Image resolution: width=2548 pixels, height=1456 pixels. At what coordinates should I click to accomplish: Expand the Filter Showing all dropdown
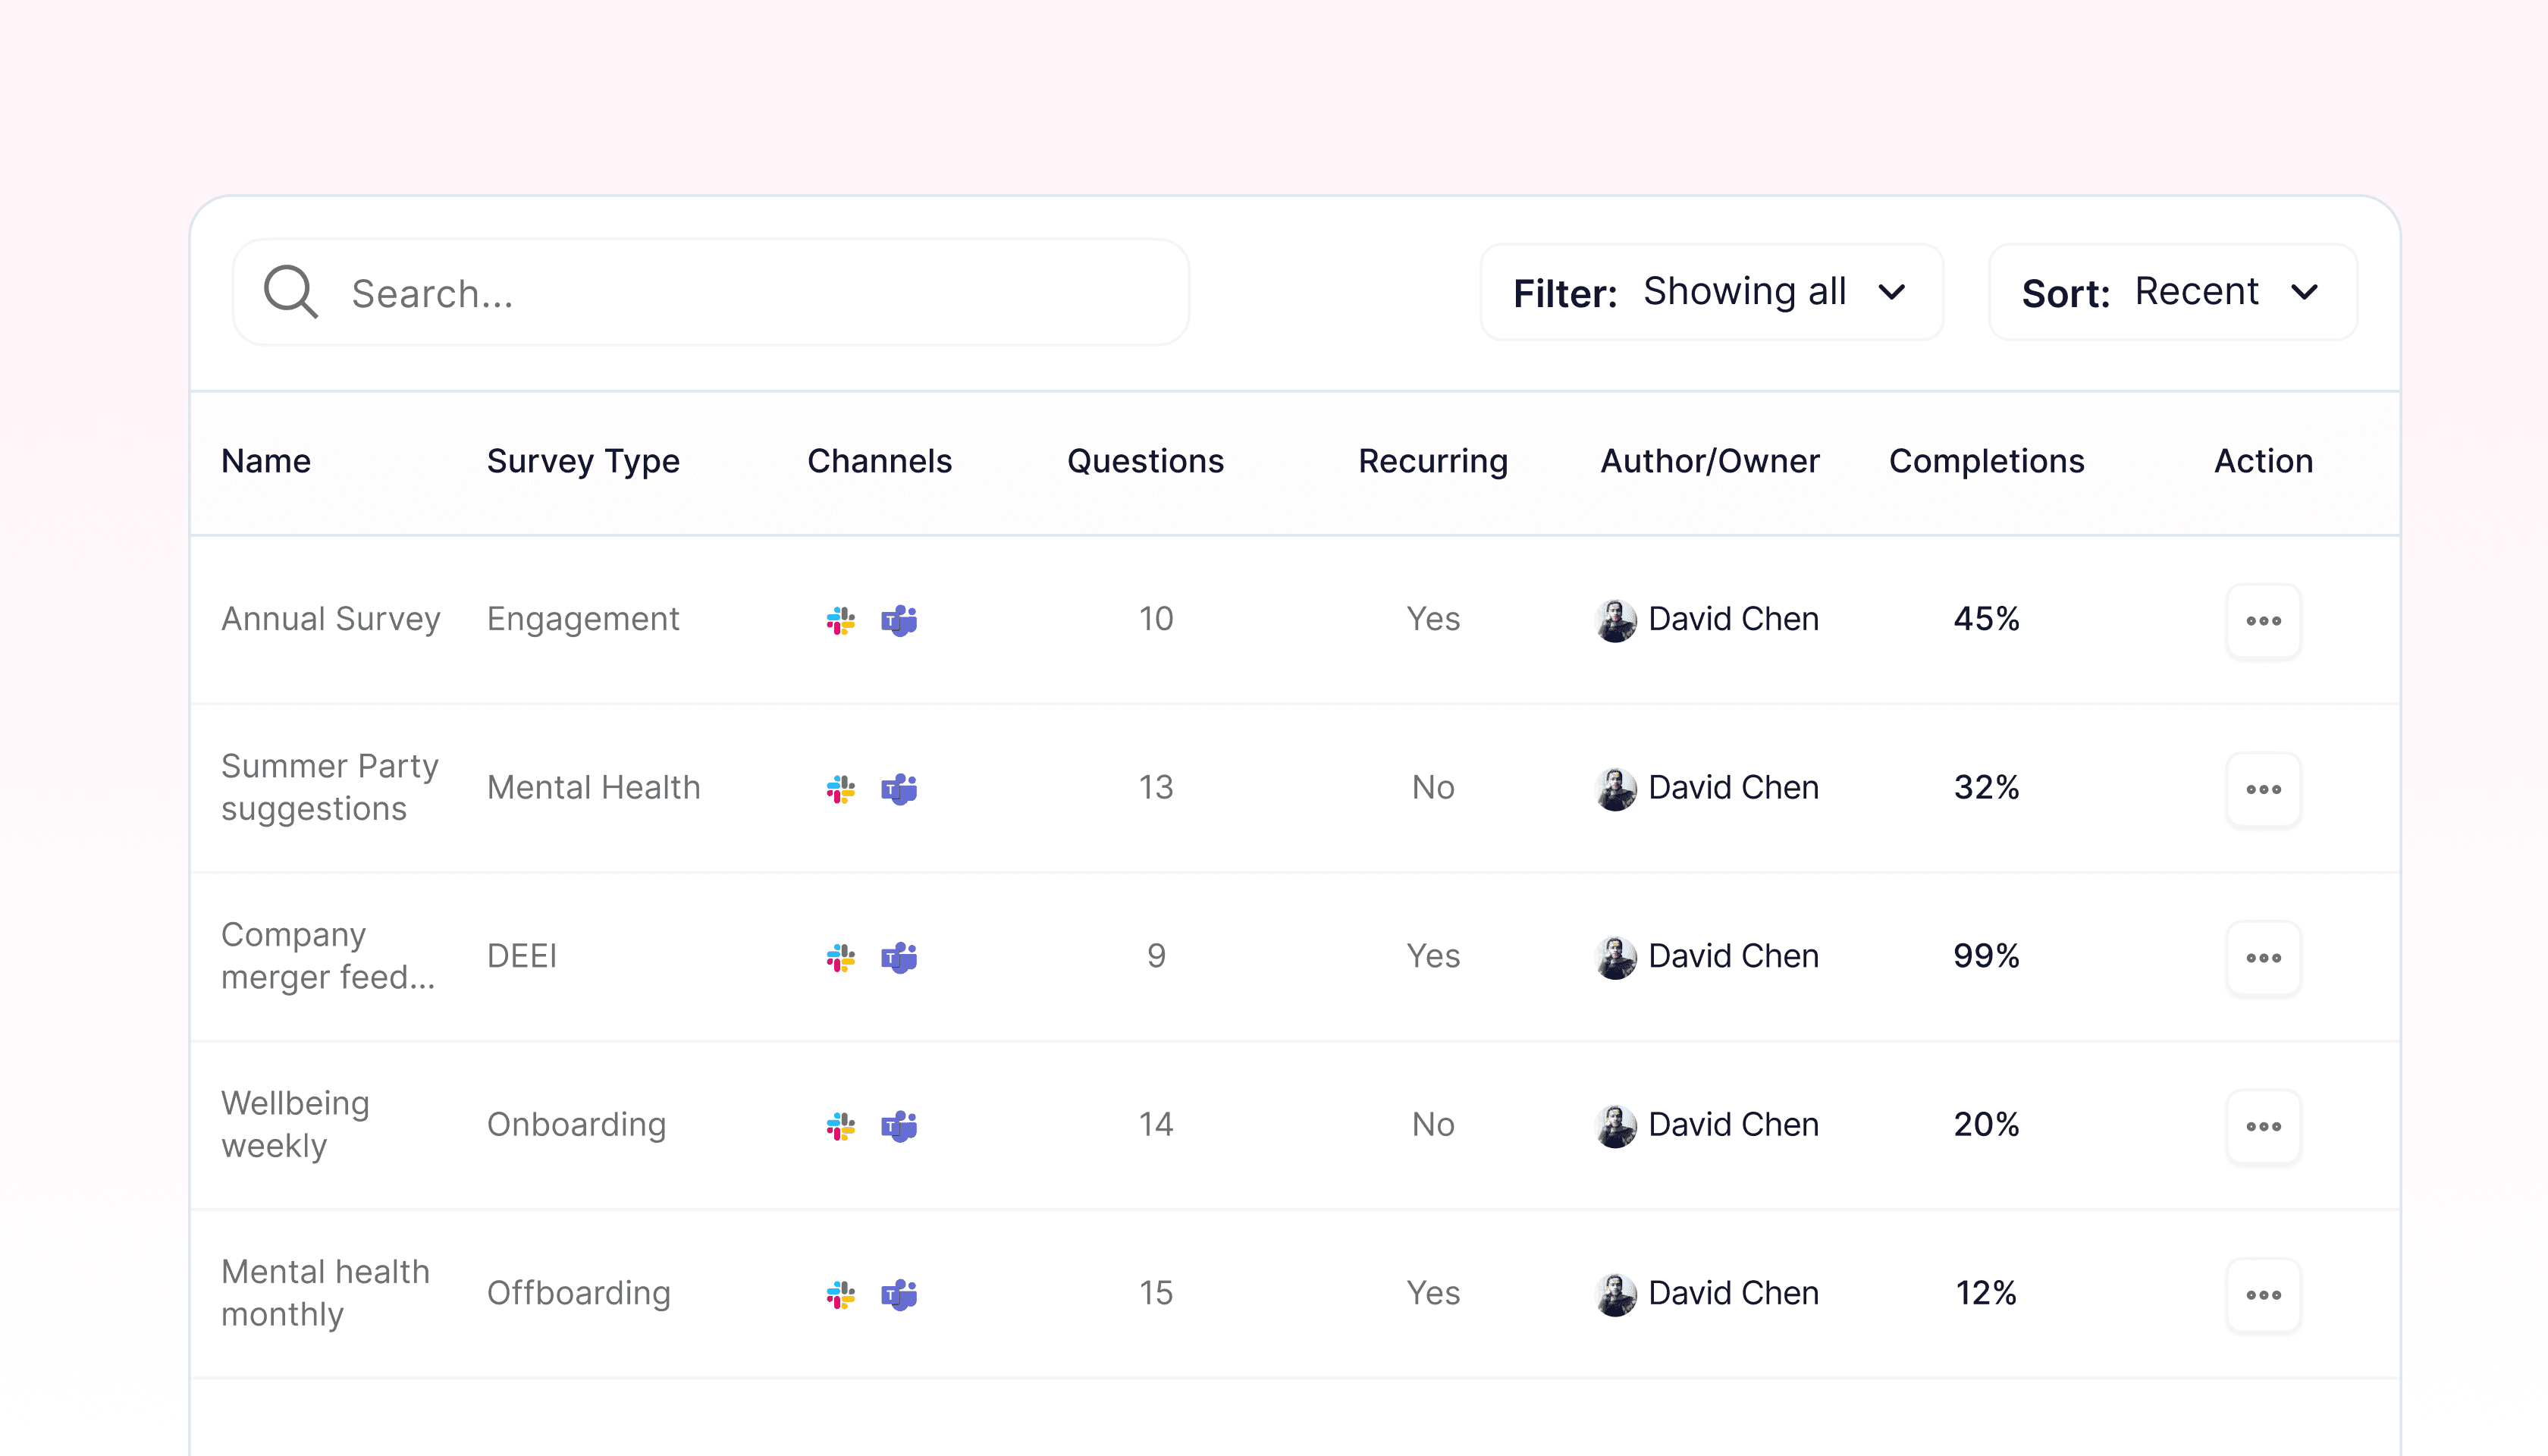click(x=1711, y=292)
